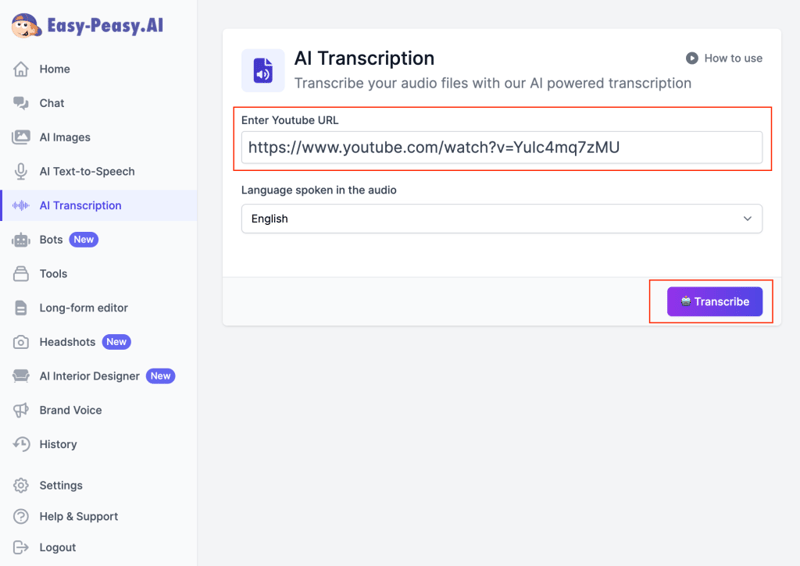The height and width of the screenshot is (566, 800).
Task: Click the Youtube URL input field
Action: click(501, 148)
